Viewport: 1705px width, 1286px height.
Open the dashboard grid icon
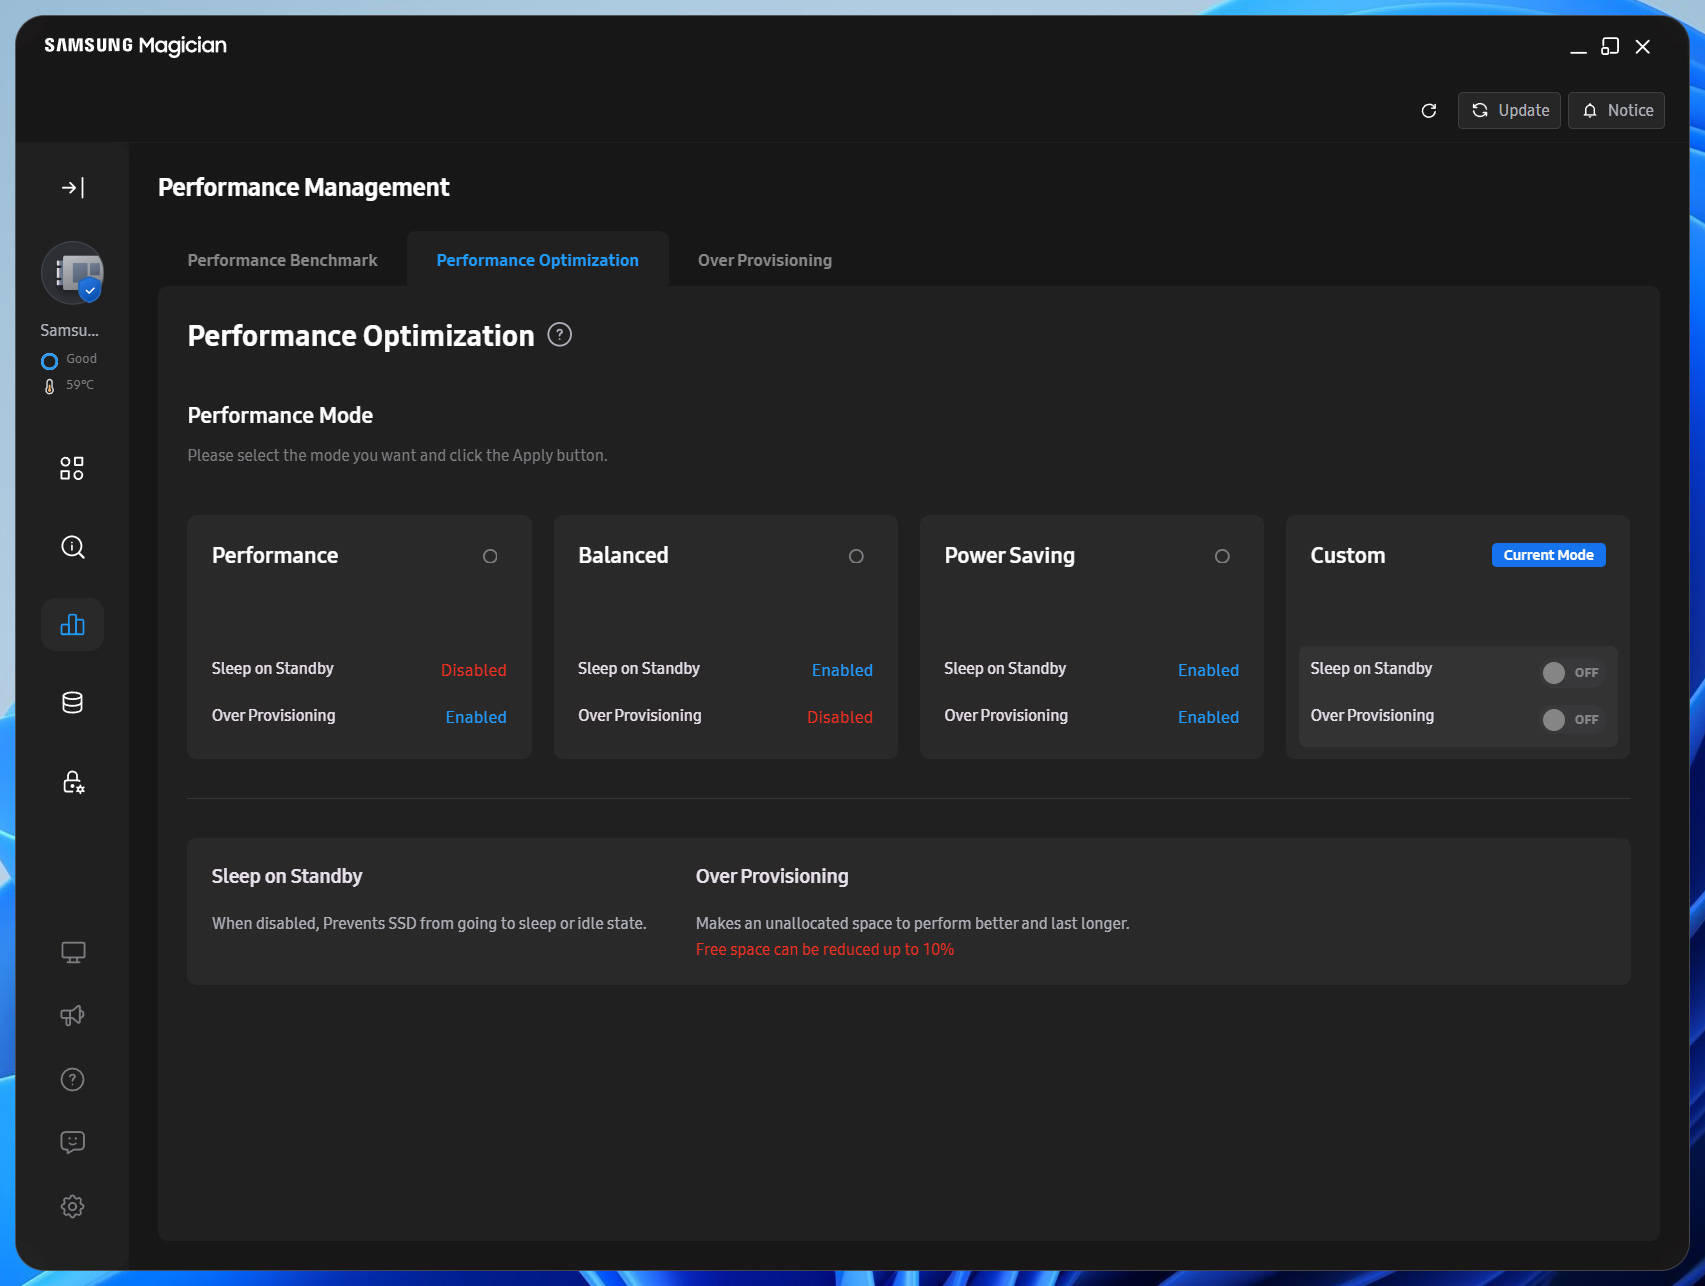[72, 468]
